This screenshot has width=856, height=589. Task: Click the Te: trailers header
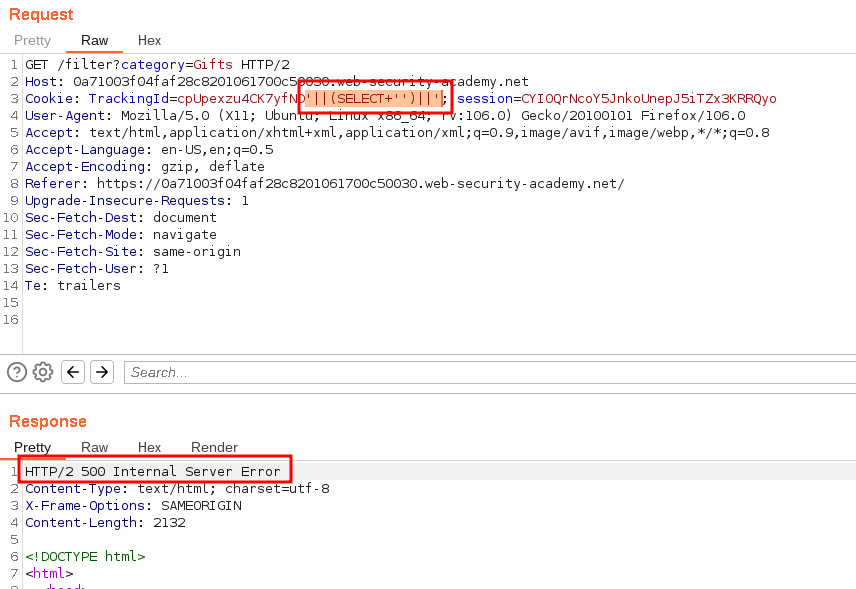click(73, 285)
